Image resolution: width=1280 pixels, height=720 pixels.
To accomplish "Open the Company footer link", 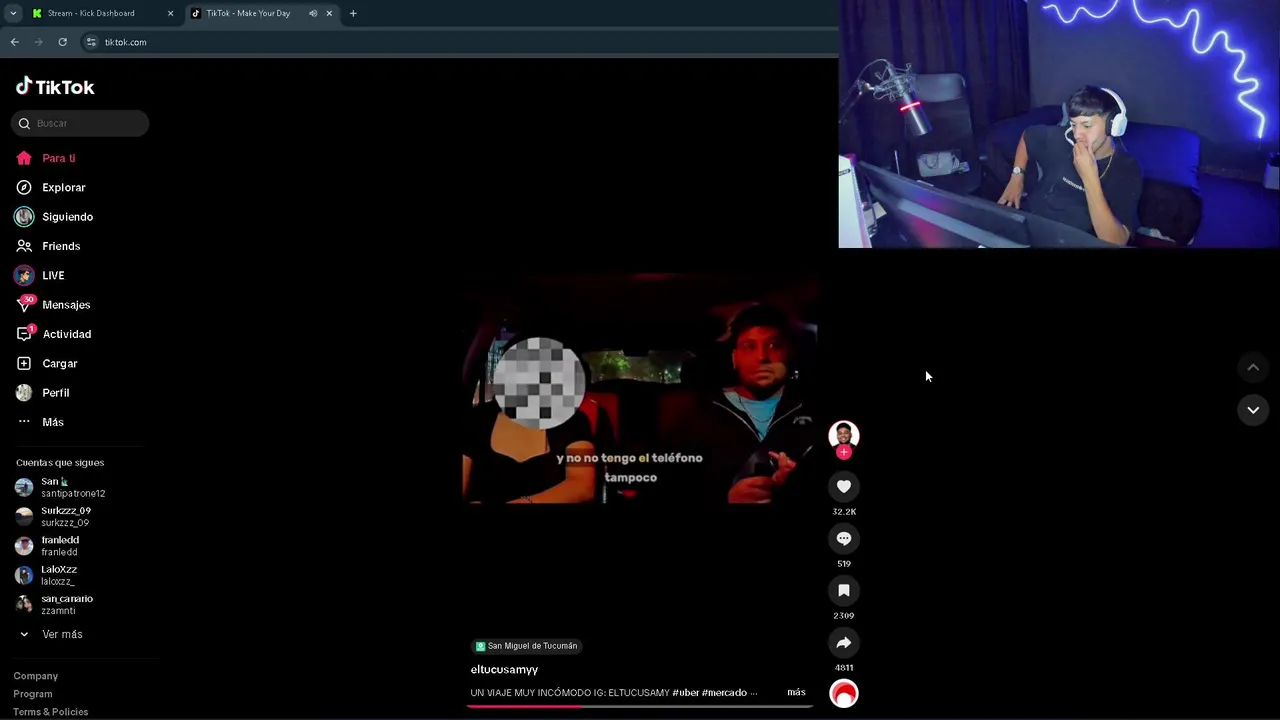I will [36, 676].
